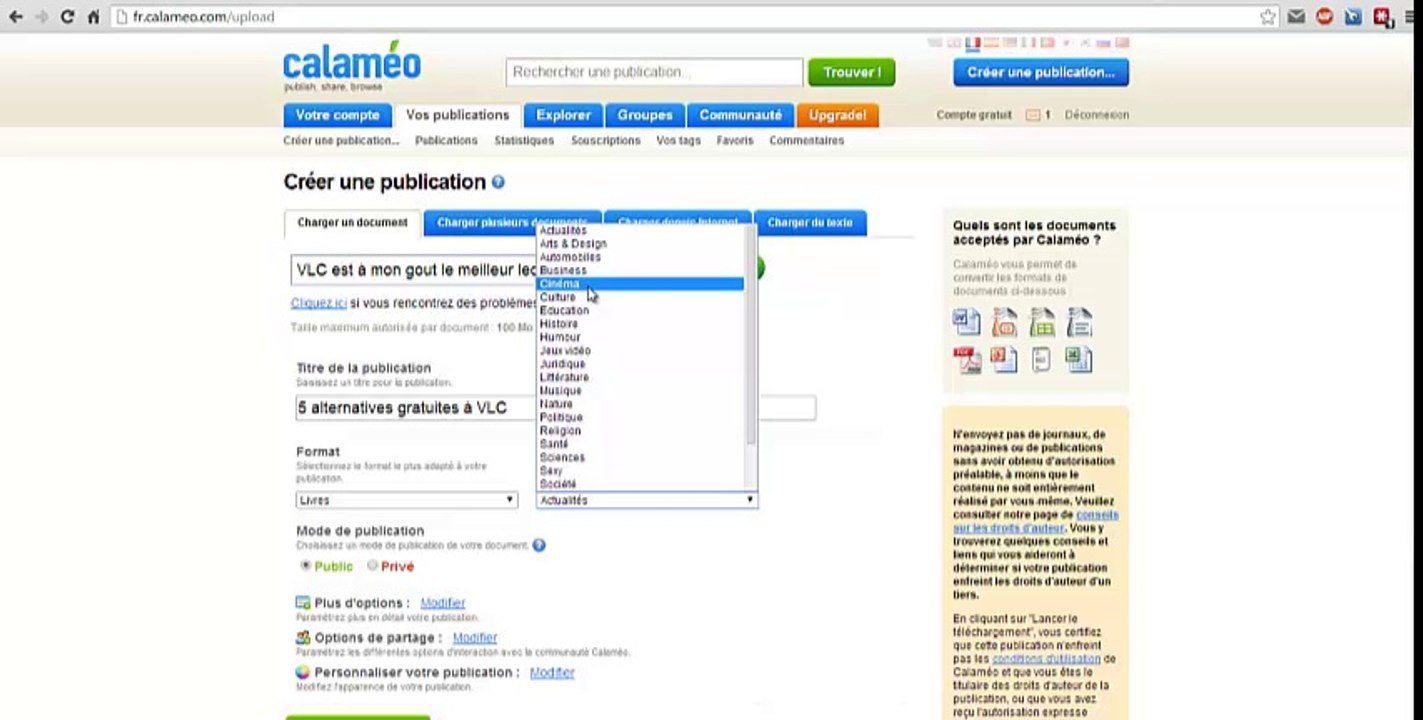Click the PDF document format icon

tap(967, 359)
